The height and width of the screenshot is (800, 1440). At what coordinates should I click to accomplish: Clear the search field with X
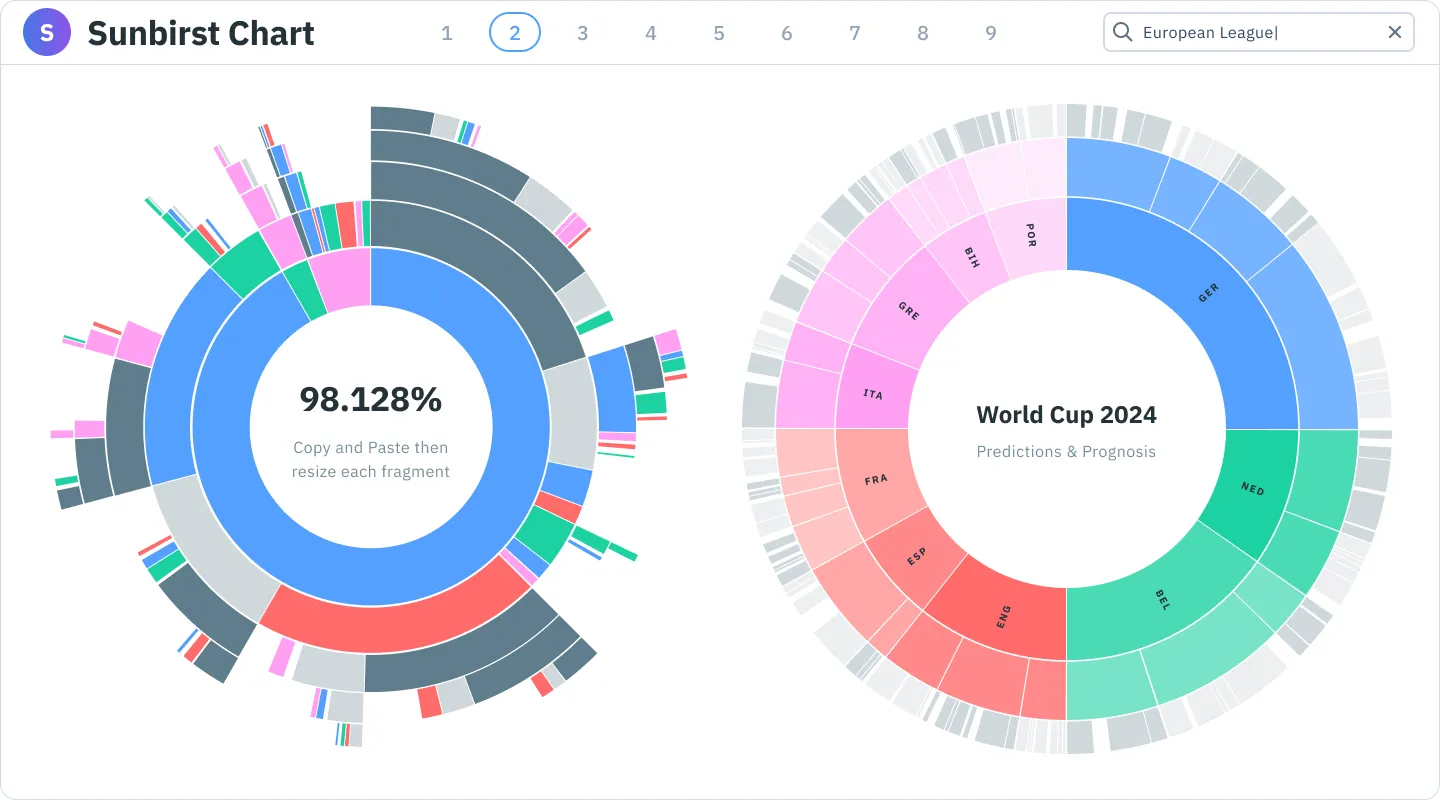pyautogui.click(x=1395, y=33)
